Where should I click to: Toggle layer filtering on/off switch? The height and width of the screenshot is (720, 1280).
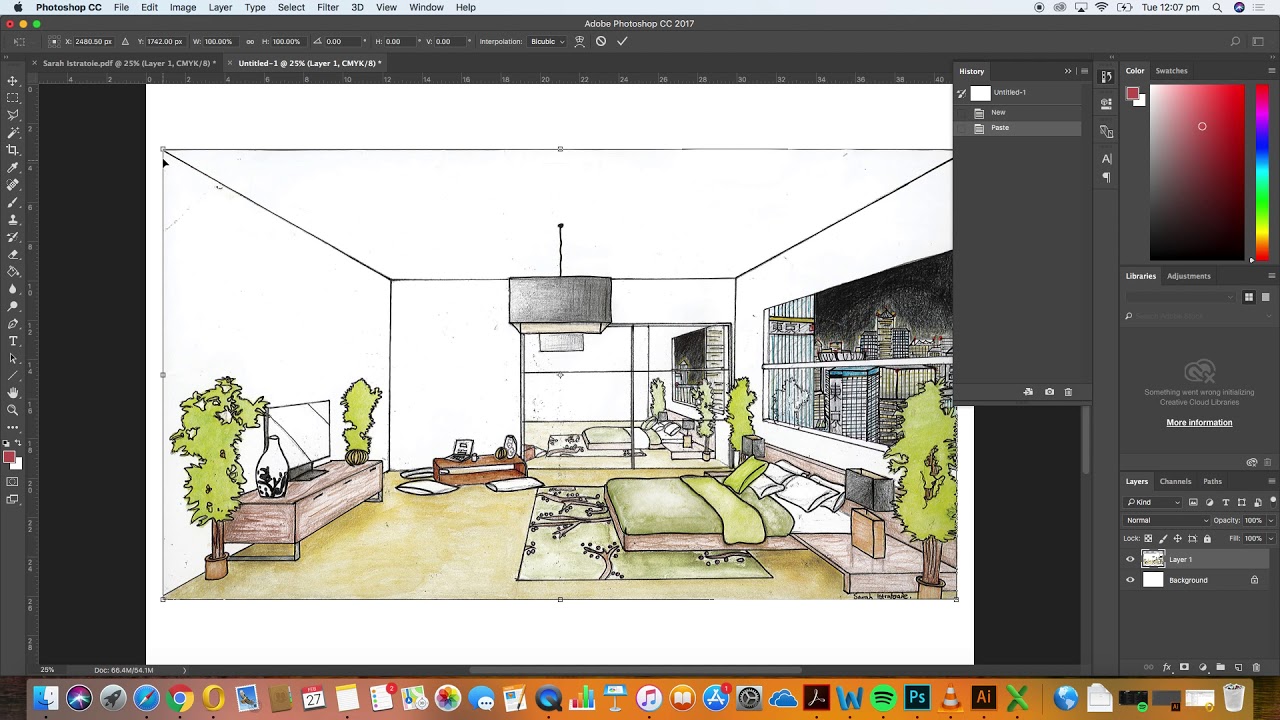[x=1271, y=502]
